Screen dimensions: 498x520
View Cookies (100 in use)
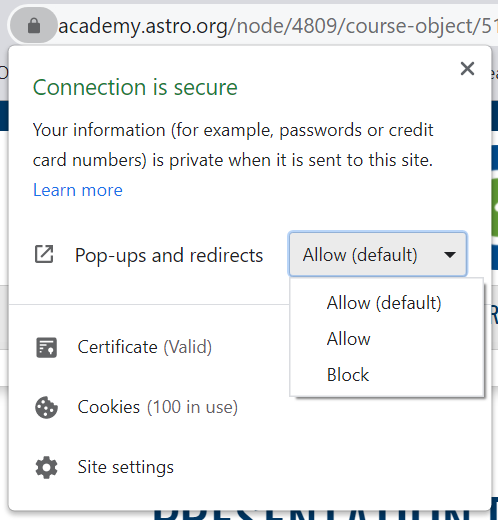point(158,407)
